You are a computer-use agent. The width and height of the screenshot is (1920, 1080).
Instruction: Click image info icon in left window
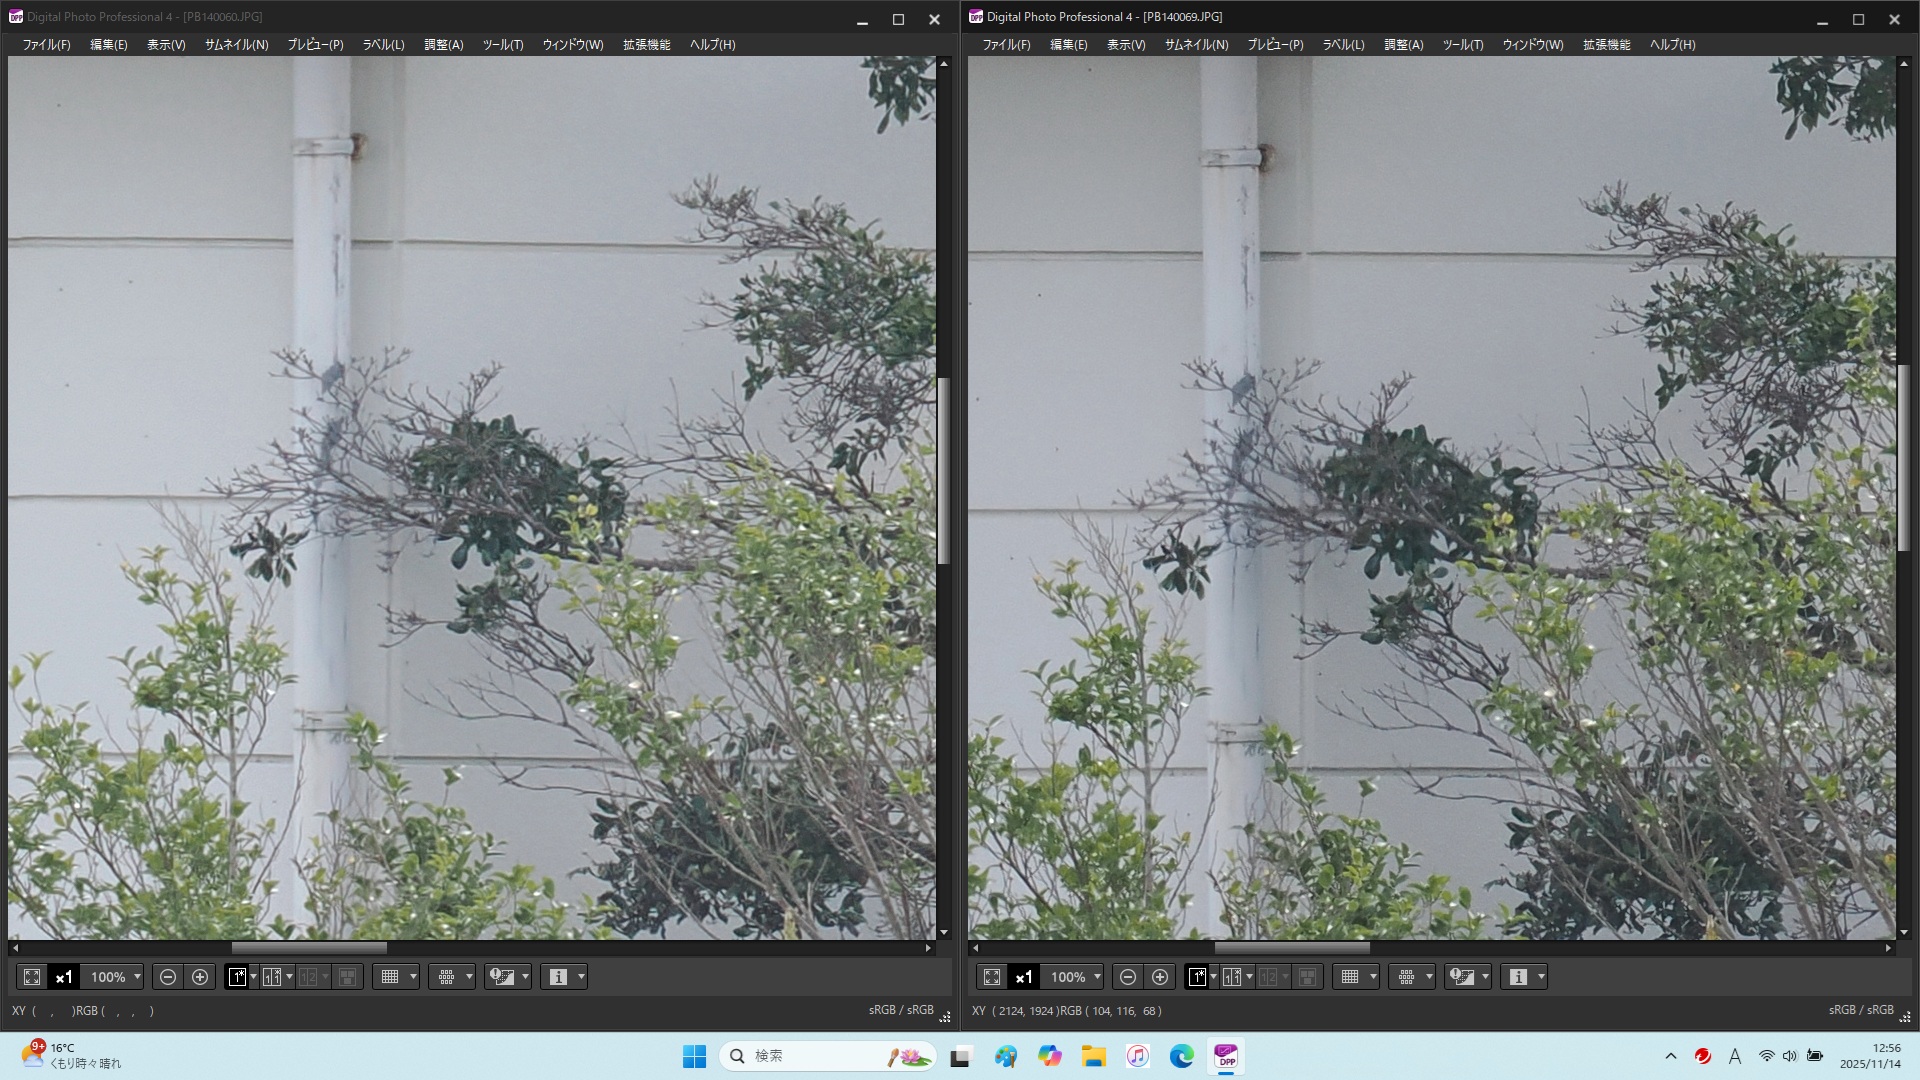pos(558,977)
